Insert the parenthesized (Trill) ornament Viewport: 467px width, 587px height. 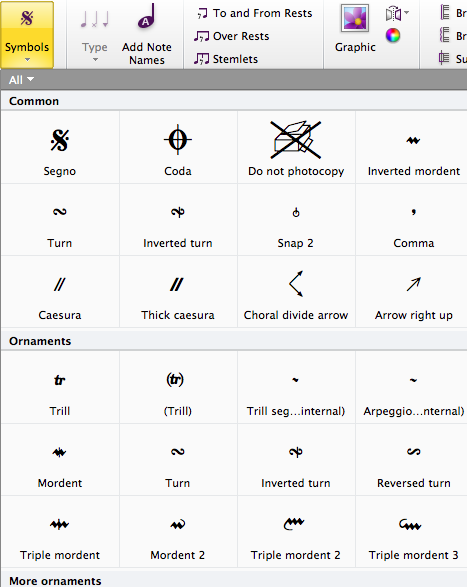click(178, 387)
